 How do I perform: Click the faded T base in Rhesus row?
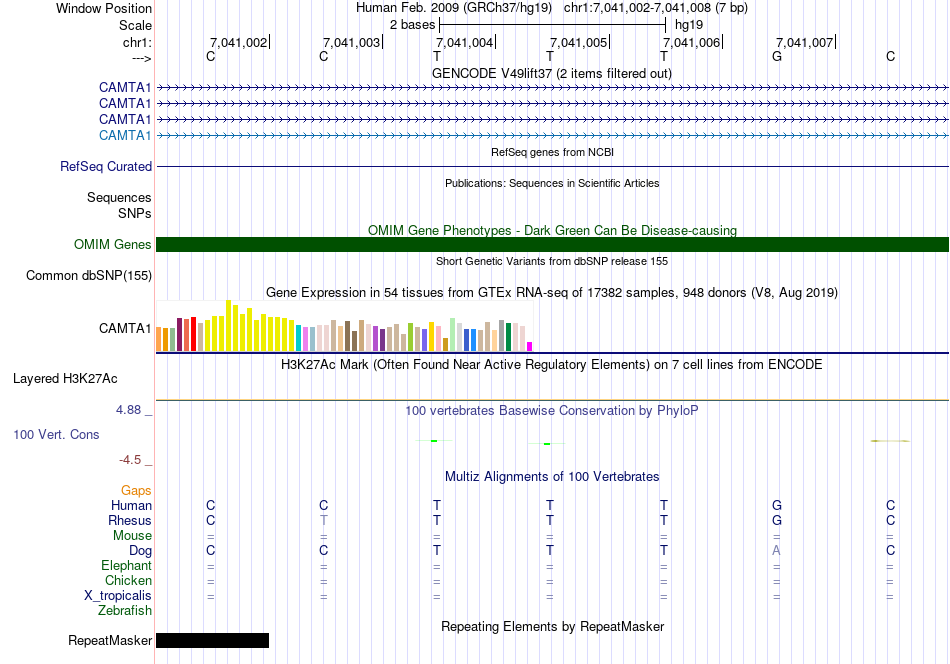click(x=324, y=520)
